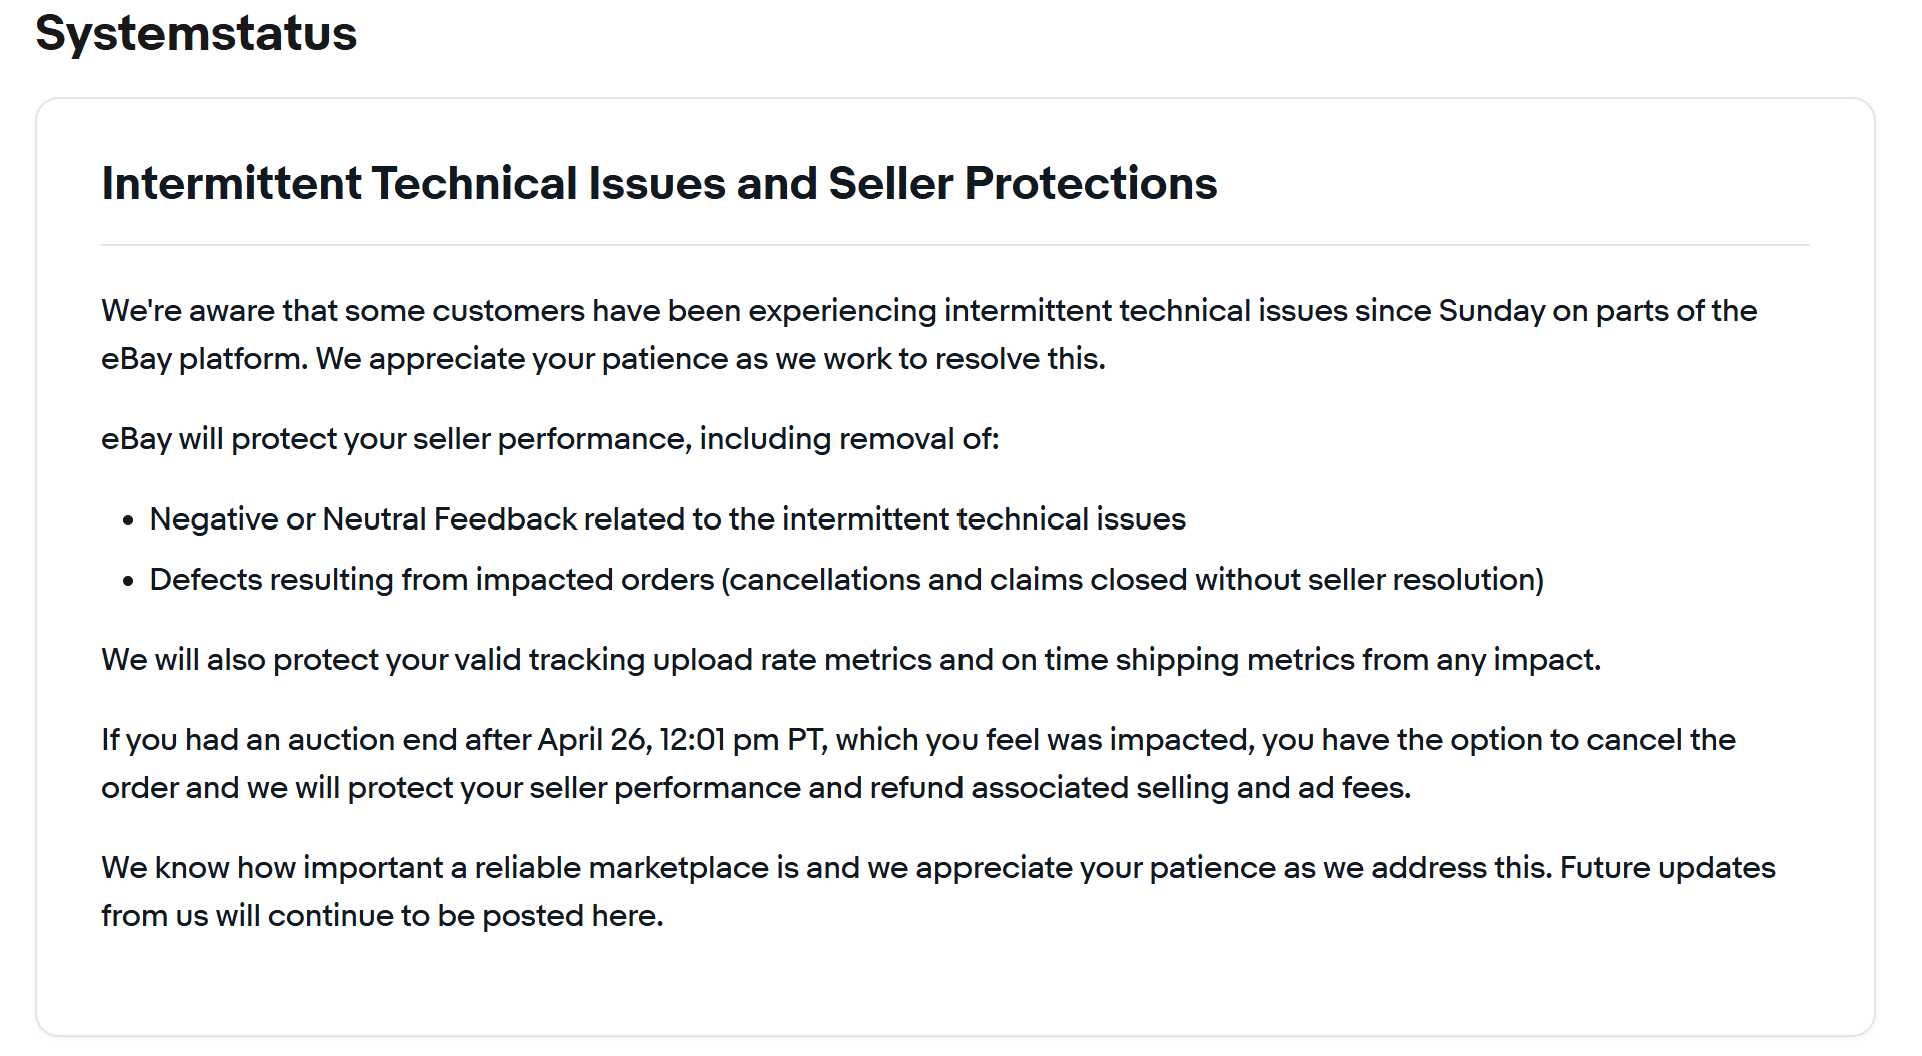Click the word "Sunday" in the first paragraph

click(x=1491, y=311)
